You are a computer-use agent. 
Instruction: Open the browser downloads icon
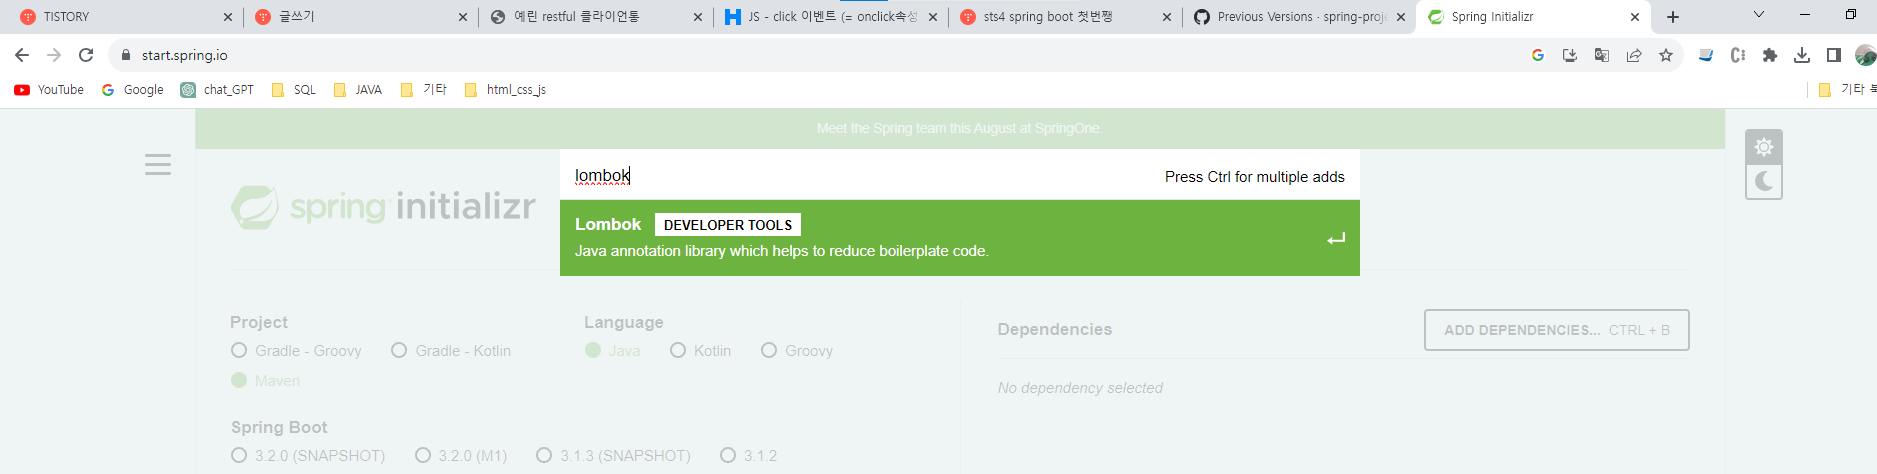[x=1802, y=55]
